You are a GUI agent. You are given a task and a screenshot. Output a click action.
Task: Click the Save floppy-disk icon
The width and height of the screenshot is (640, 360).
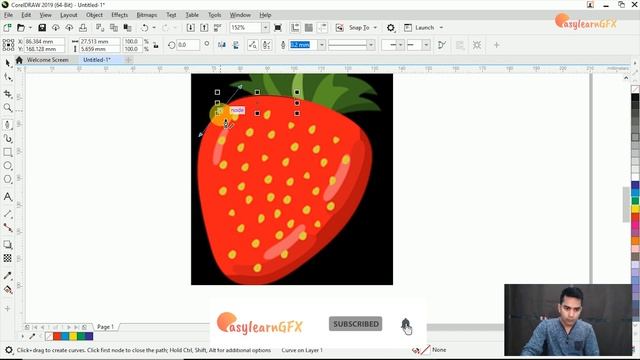point(42,28)
